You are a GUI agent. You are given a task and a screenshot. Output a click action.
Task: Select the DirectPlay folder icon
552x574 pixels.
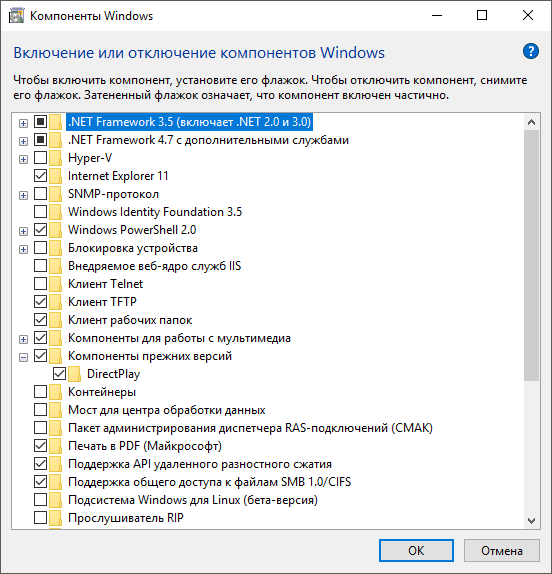(x=74, y=374)
